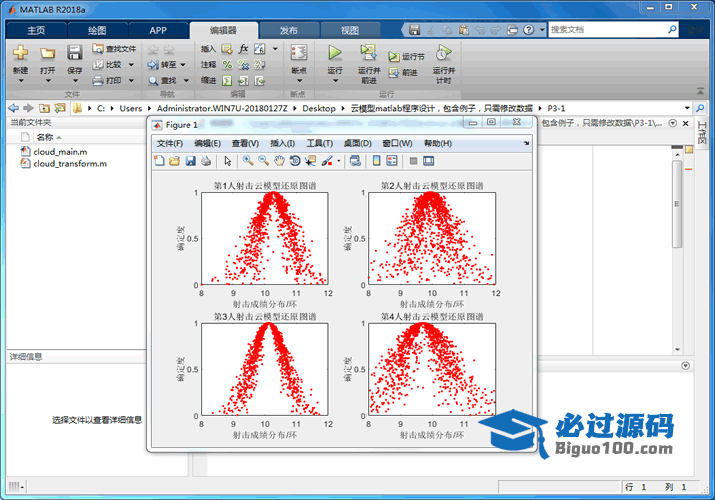Toggle the edit plot arrow tool
Image resolution: width=715 pixels, height=500 pixels.
228,161
